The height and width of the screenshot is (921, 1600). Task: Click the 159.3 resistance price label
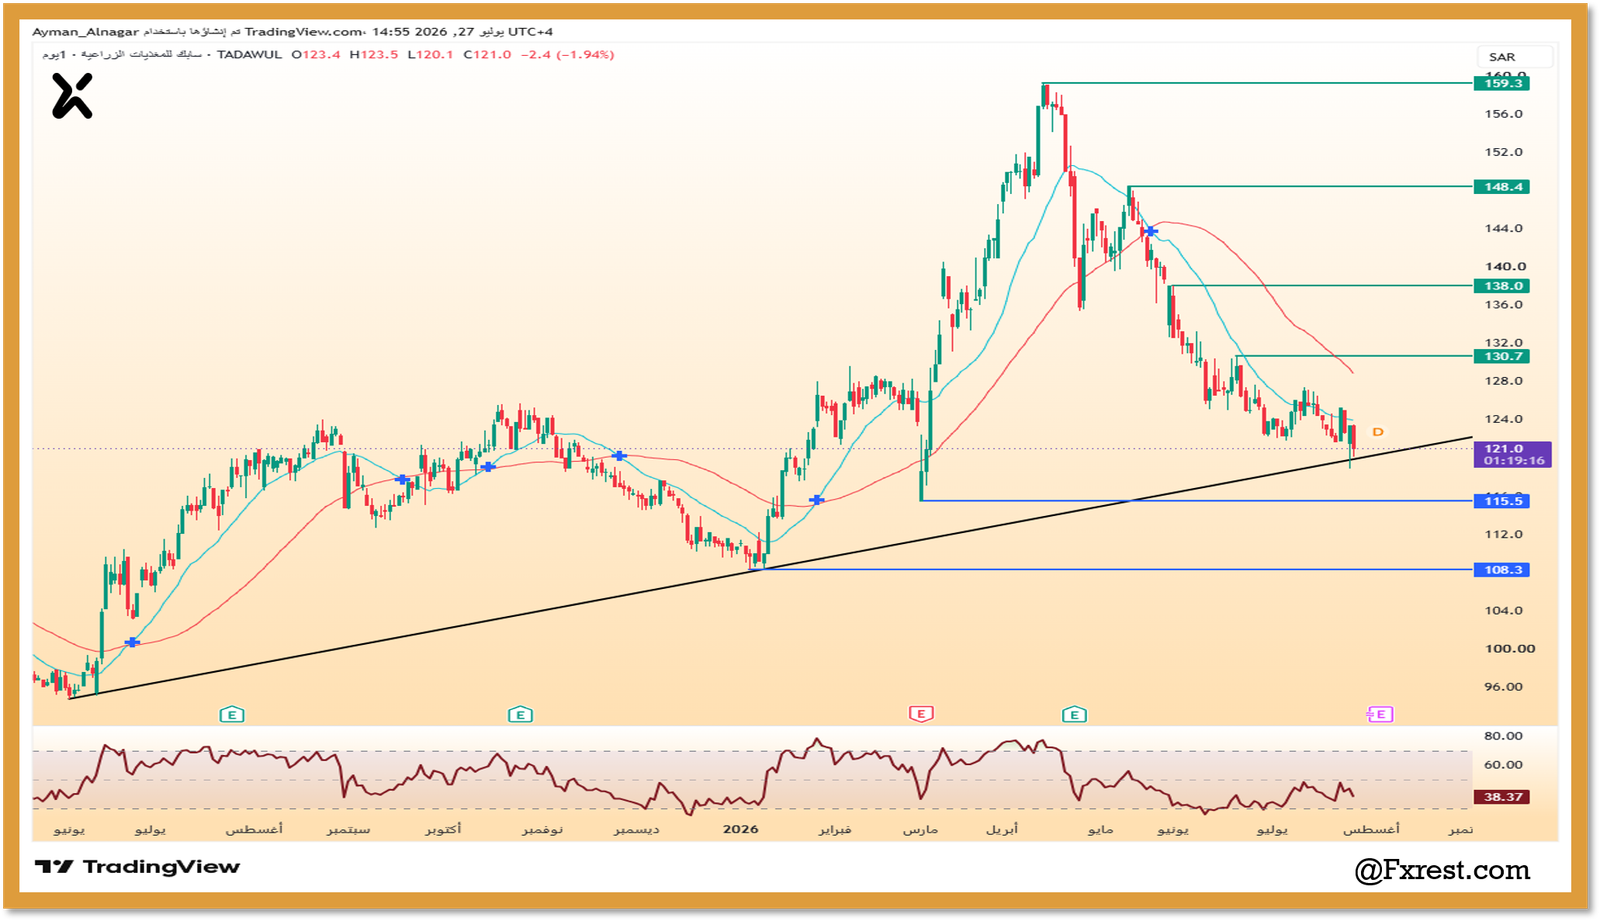[x=1502, y=83]
